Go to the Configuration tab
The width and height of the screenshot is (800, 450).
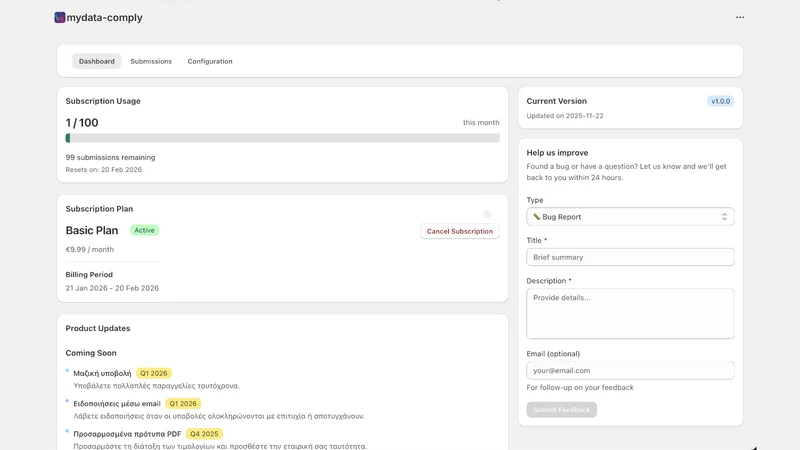pyautogui.click(x=210, y=61)
